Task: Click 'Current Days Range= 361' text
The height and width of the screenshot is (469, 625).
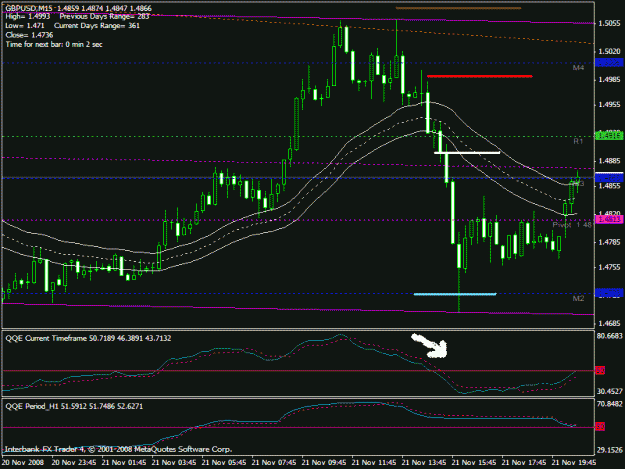Action: [97, 26]
